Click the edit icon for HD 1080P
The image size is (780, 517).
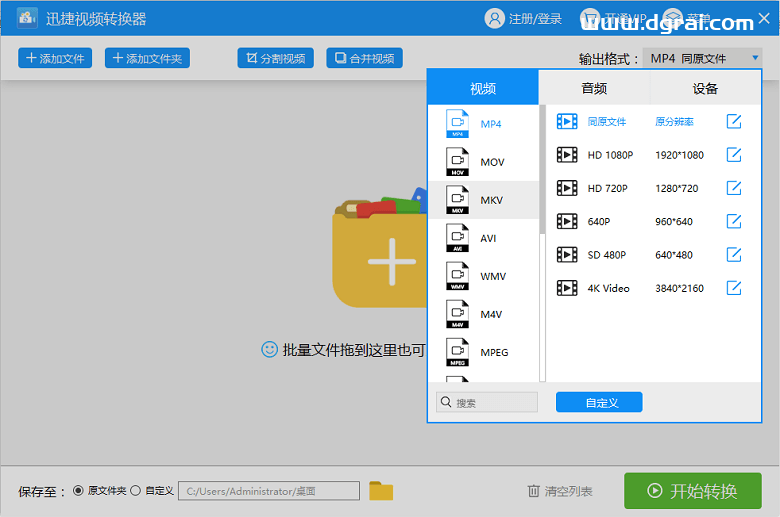click(733, 155)
